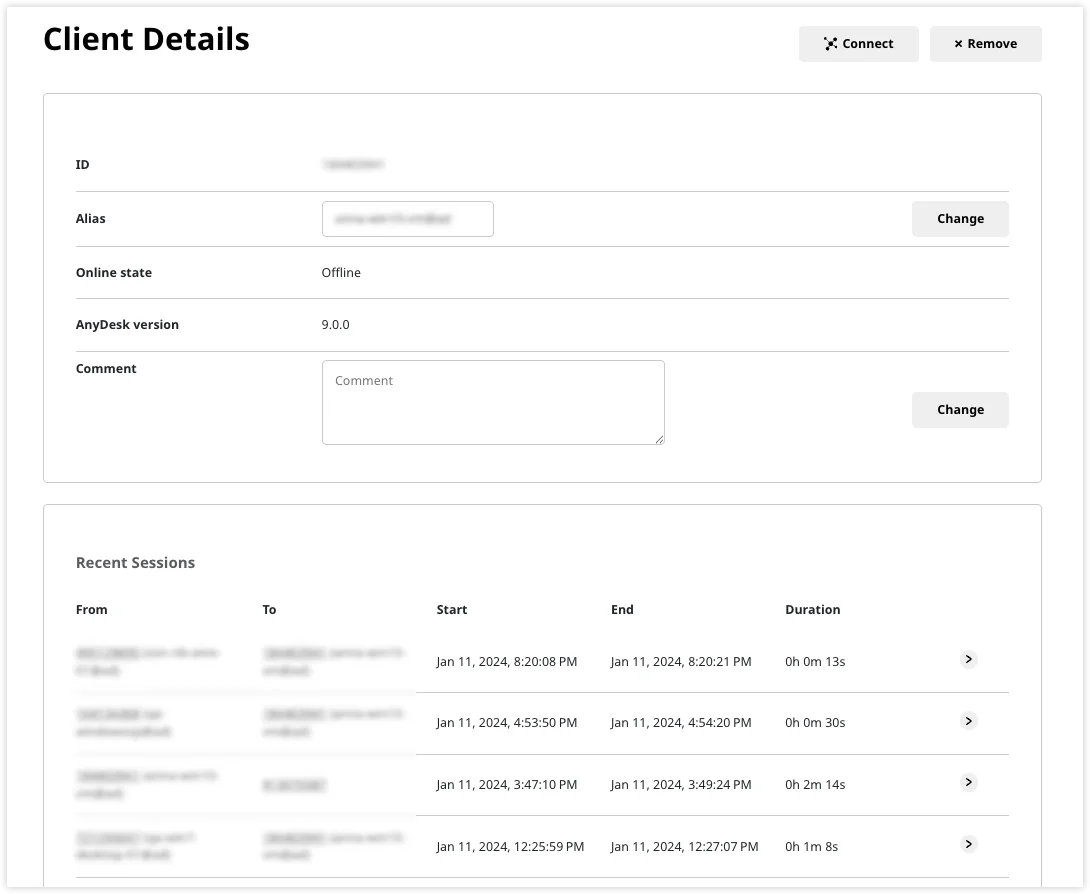Image resolution: width=1090 pixels, height=894 pixels.
Task: Click end time Jan 11, 2024, 12:27:07 PM
Action: 685,847
